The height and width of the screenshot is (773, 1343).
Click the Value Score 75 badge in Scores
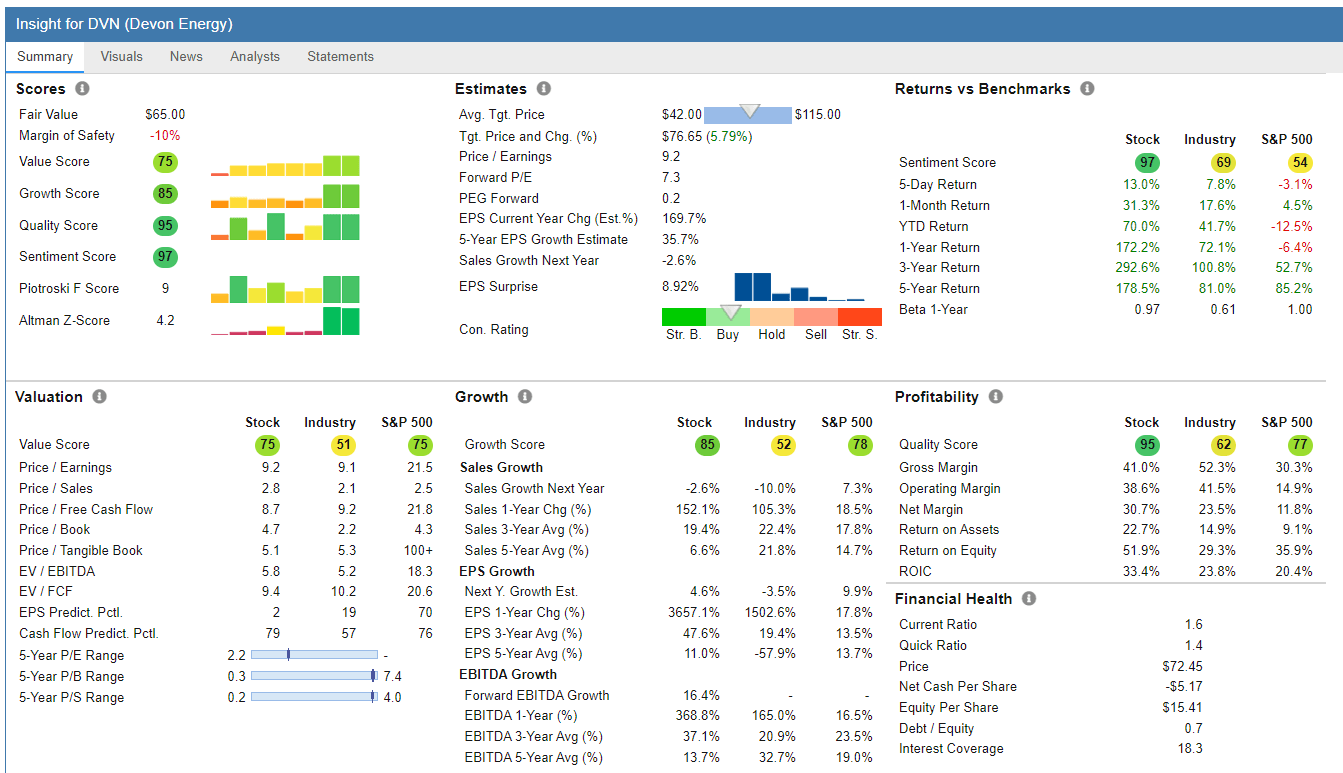tap(165, 162)
